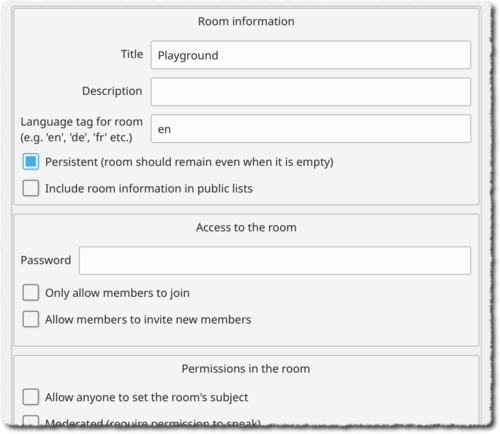Click the Room information section heading
The image size is (500, 434).
(246, 21)
